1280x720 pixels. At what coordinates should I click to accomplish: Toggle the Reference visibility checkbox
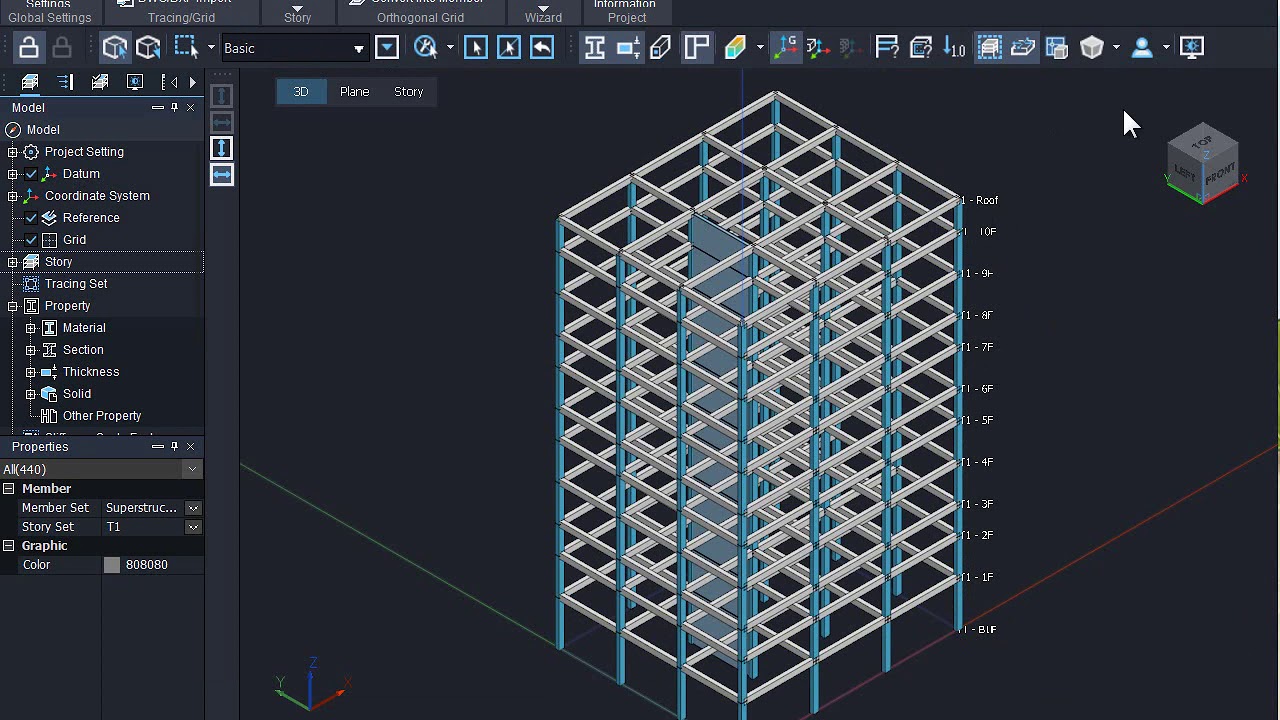[31, 218]
